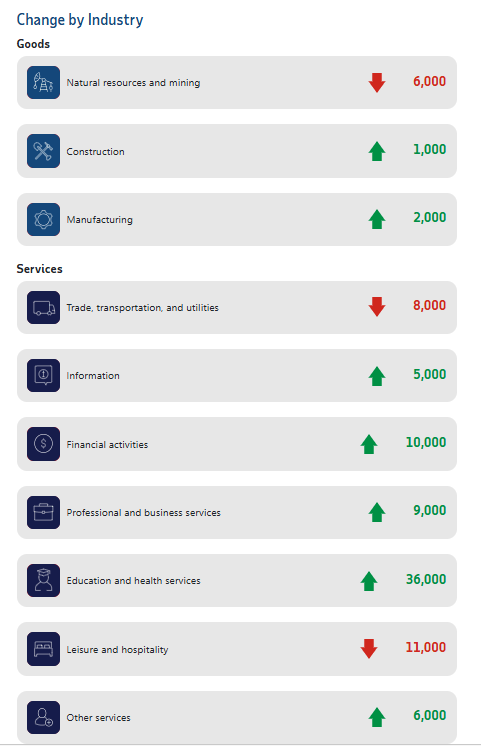Screen dimensions: 481x747
Task: Click the truck icon for Trade, transportation
Action: pos(43,307)
